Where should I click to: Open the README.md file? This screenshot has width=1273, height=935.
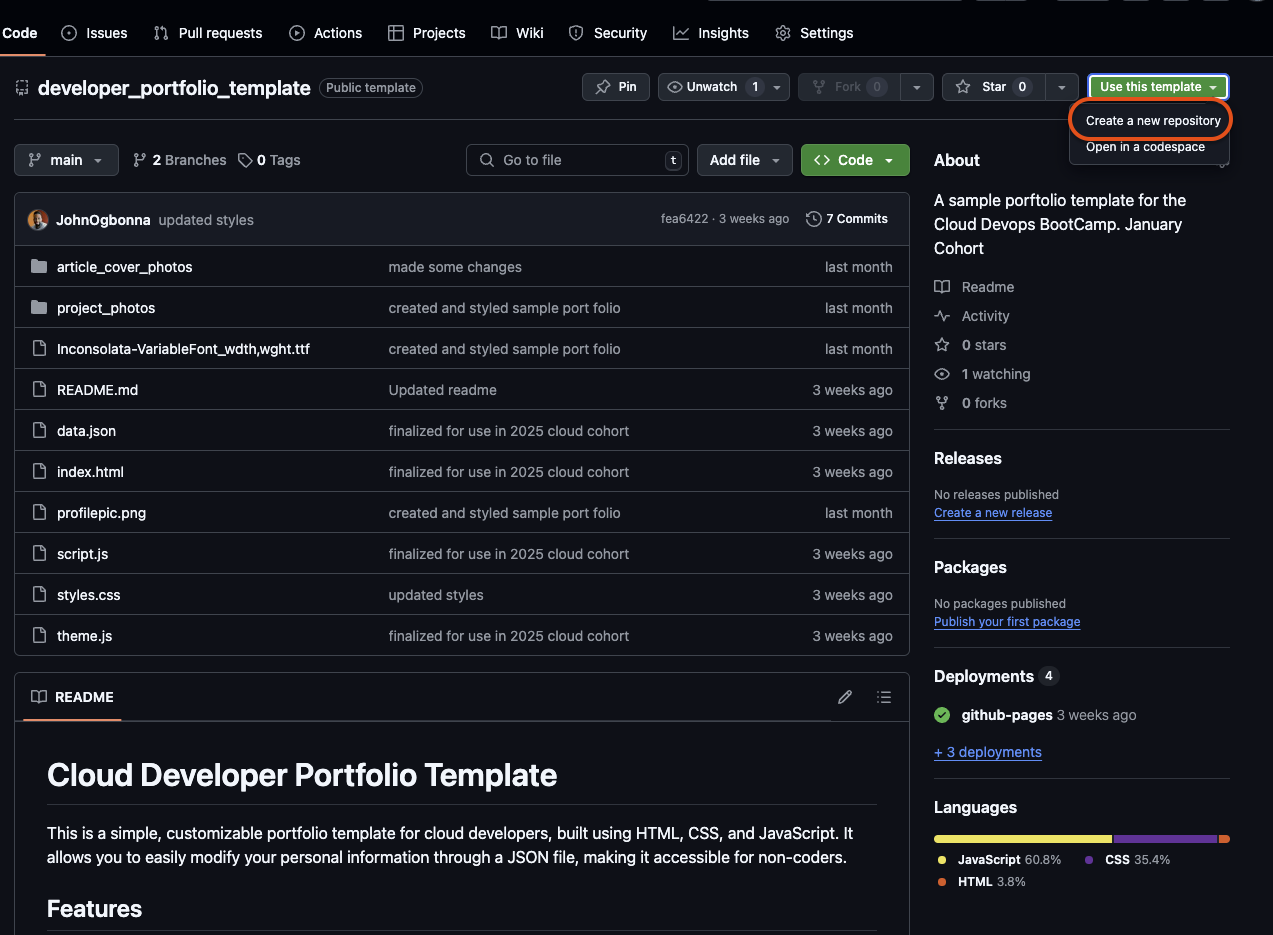point(97,390)
